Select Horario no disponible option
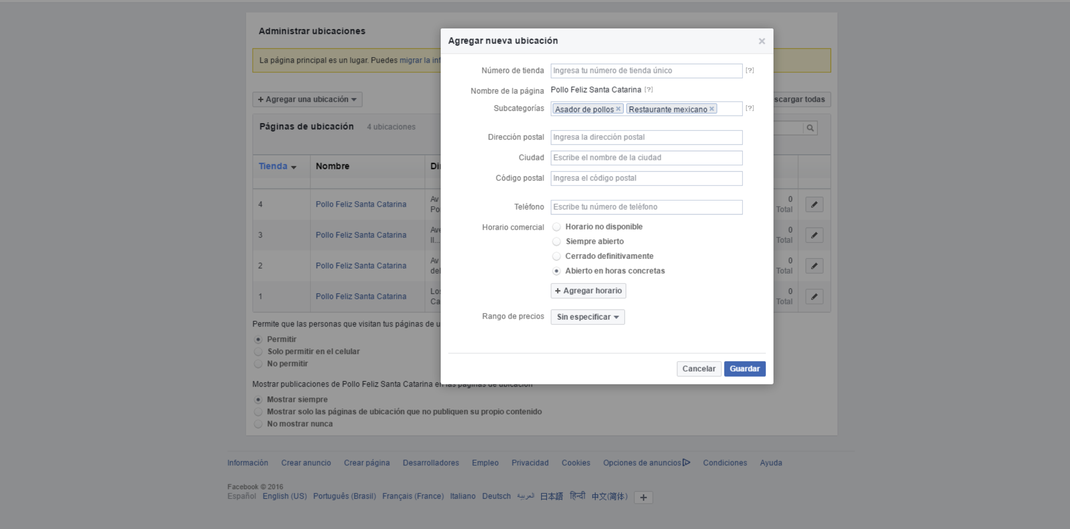1070x529 pixels. click(557, 227)
